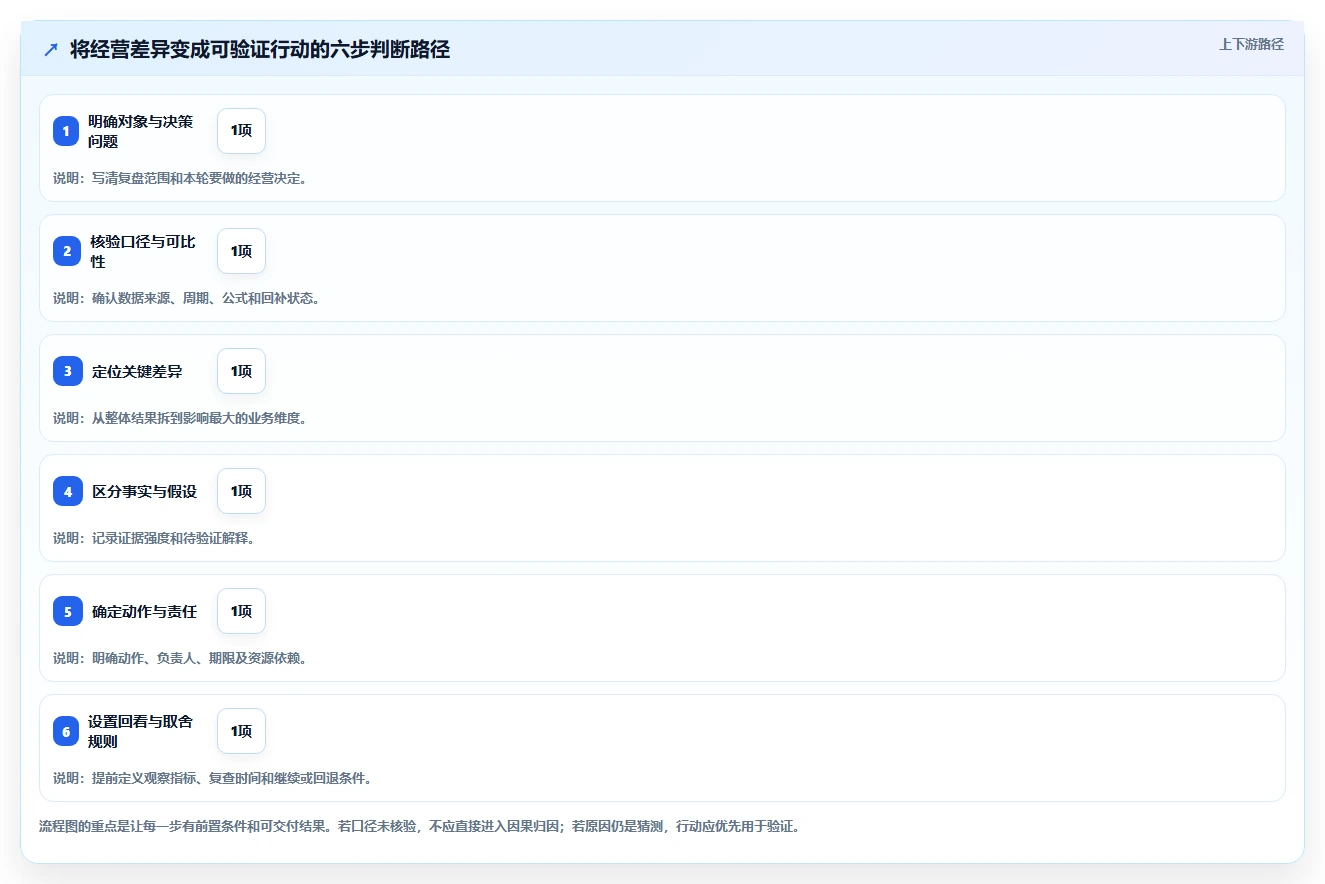Select the step title 设置回看与取舍规则
Image resolution: width=1325 pixels, height=884 pixels.
[x=141, y=731]
